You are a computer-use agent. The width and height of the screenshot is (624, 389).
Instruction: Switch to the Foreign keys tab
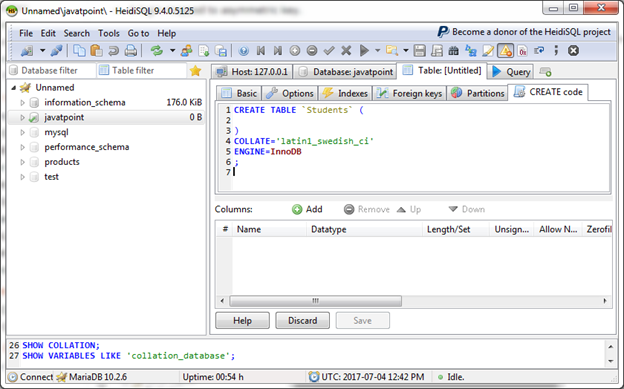tap(410, 93)
